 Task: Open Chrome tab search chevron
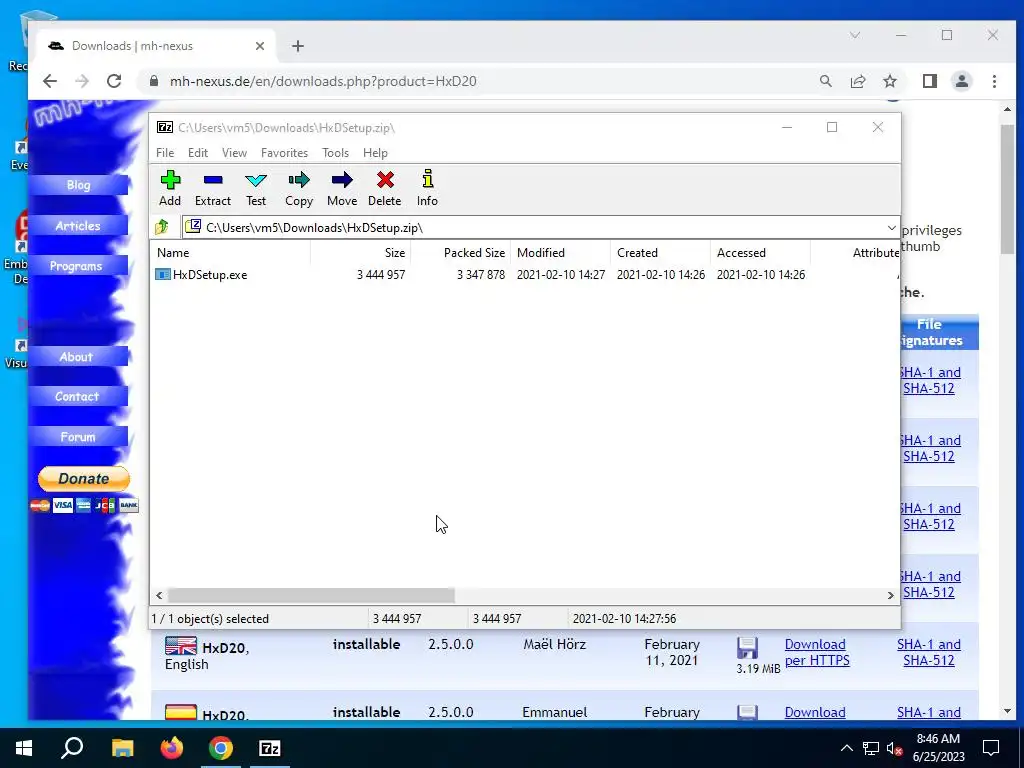click(855, 35)
